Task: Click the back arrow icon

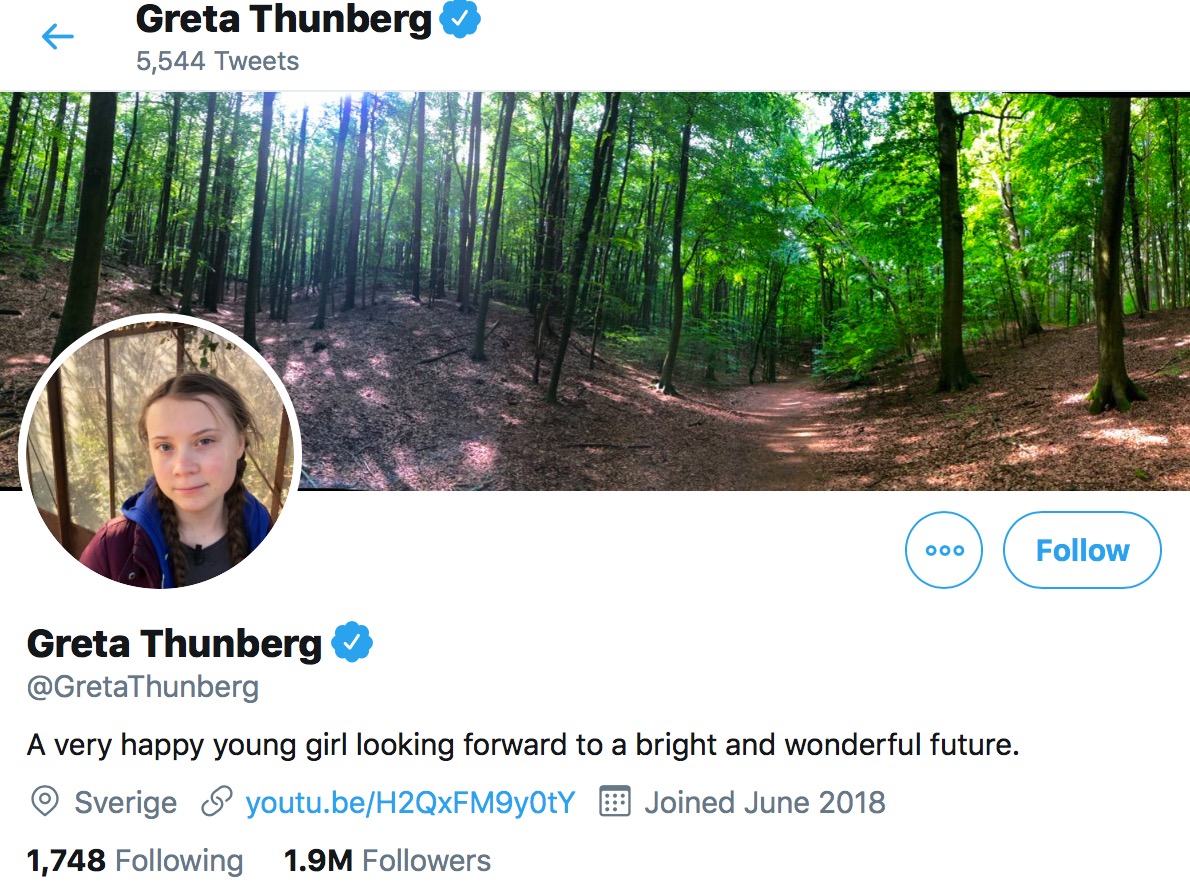Action: (58, 37)
